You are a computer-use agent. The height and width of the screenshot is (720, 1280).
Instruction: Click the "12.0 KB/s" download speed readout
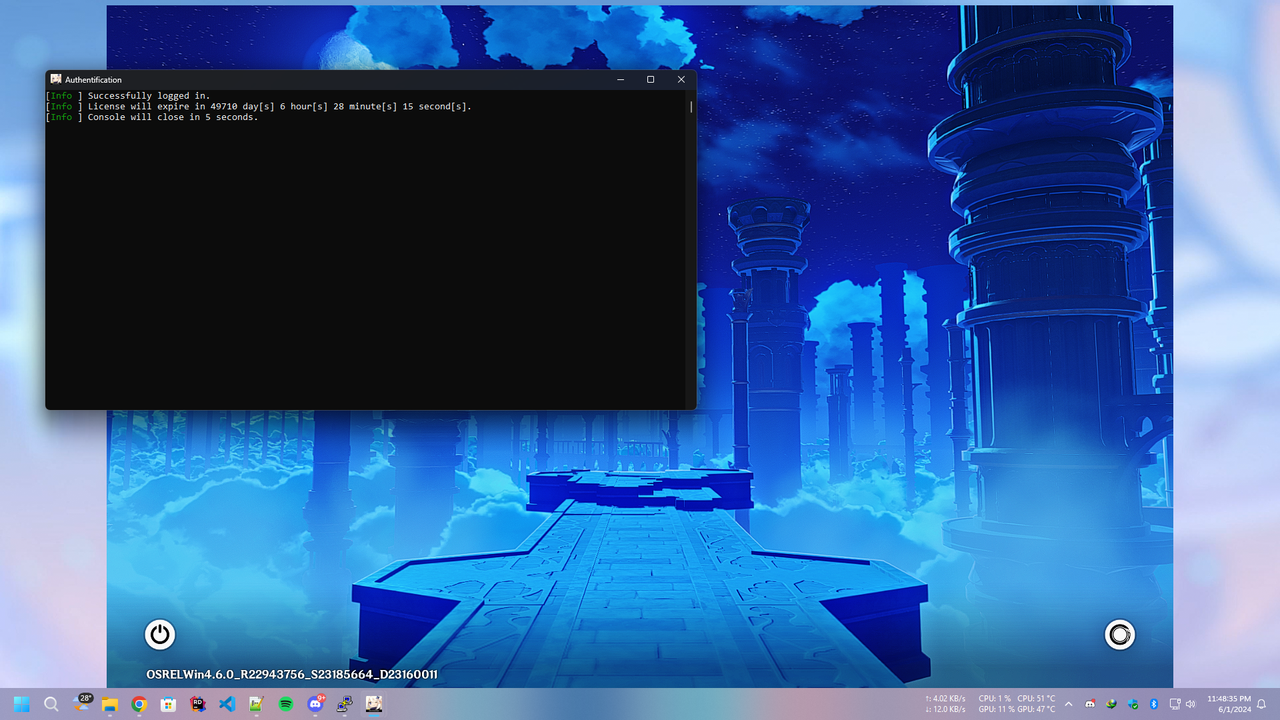coord(946,709)
